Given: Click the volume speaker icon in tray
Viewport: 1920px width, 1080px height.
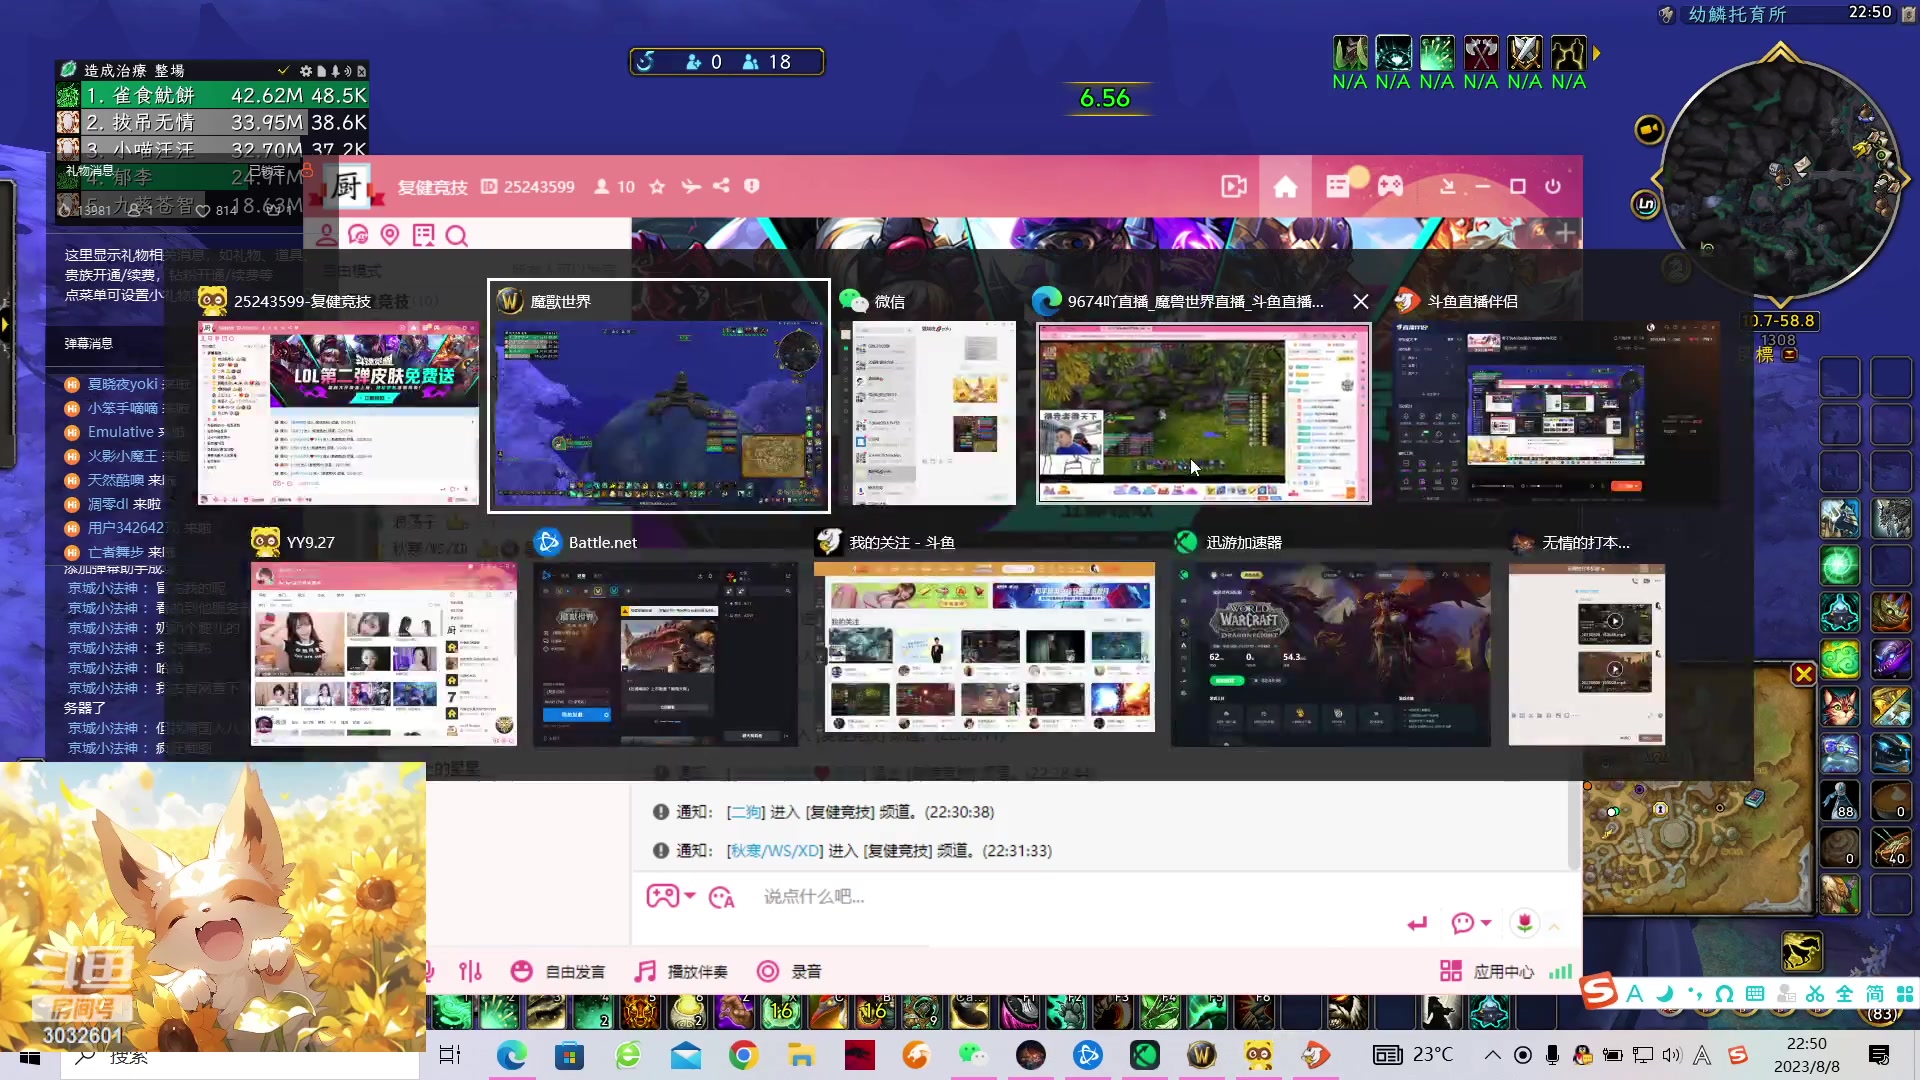Looking at the screenshot, I should 1671,1055.
